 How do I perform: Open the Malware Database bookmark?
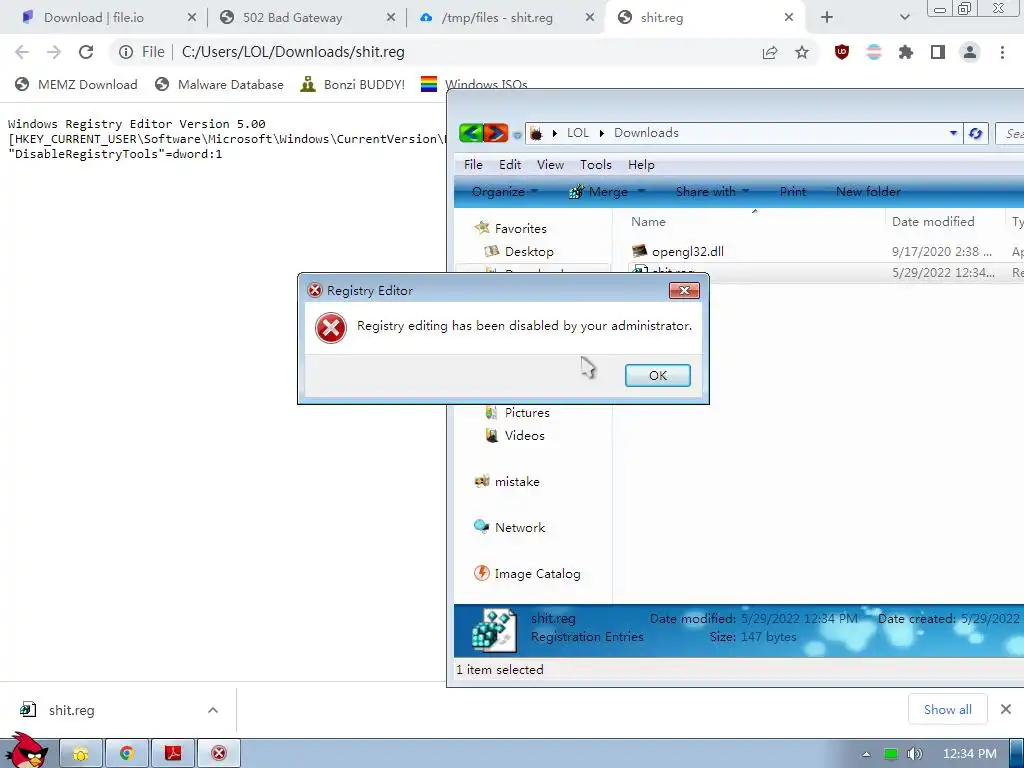click(x=219, y=84)
